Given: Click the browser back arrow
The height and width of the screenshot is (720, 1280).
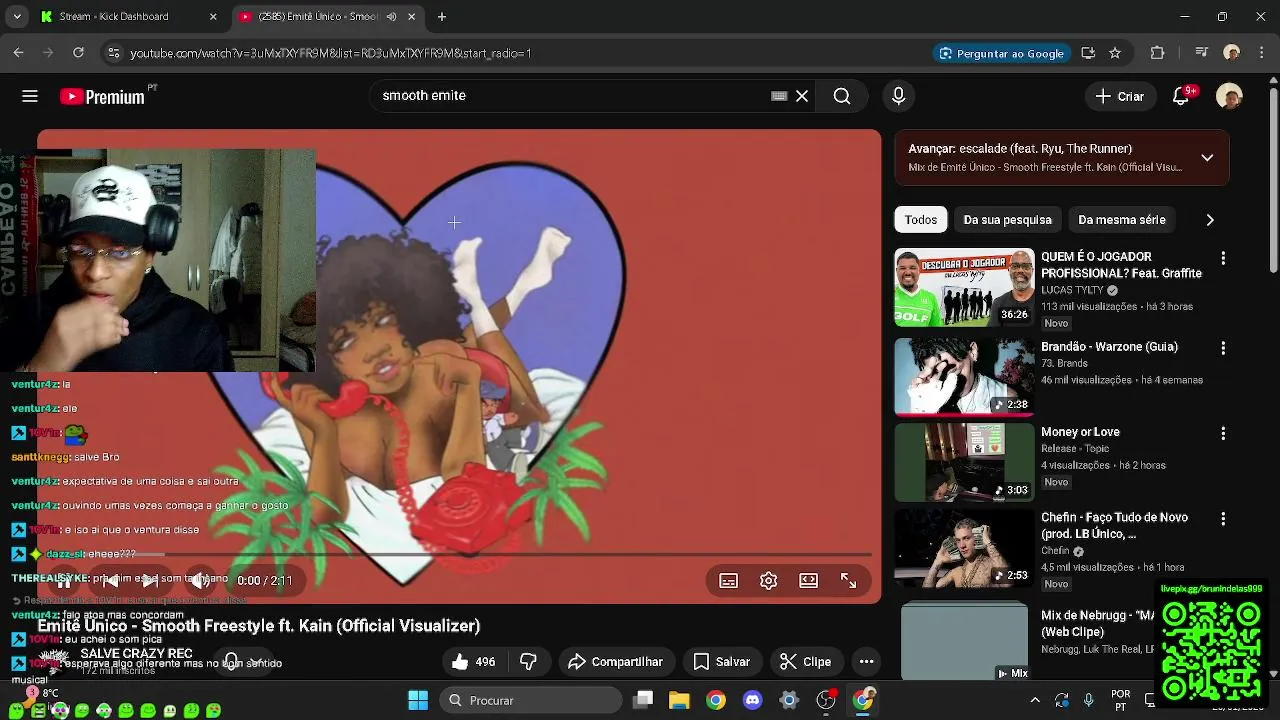Looking at the screenshot, I should (19, 53).
